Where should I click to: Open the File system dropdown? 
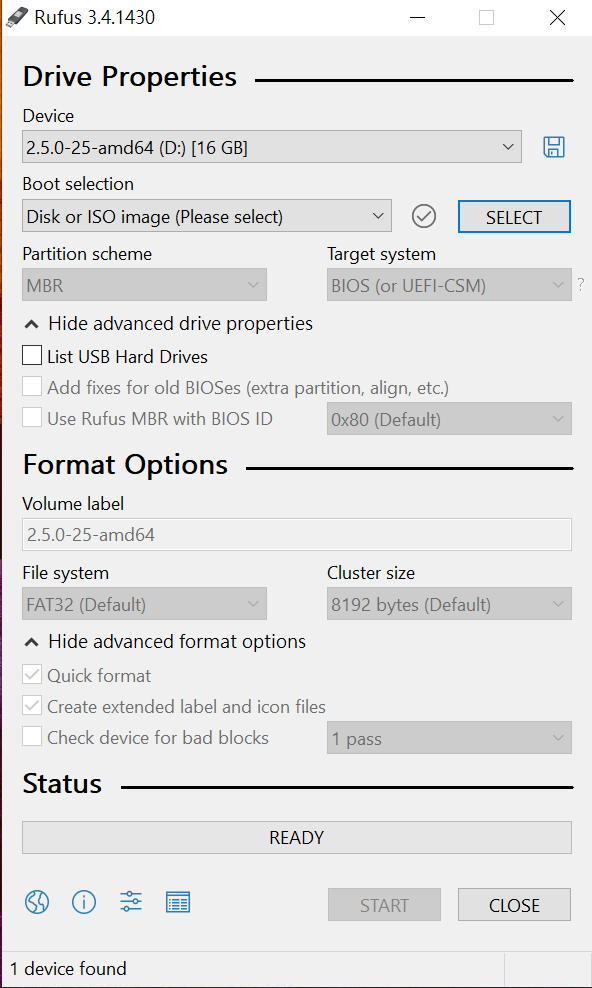coord(144,604)
